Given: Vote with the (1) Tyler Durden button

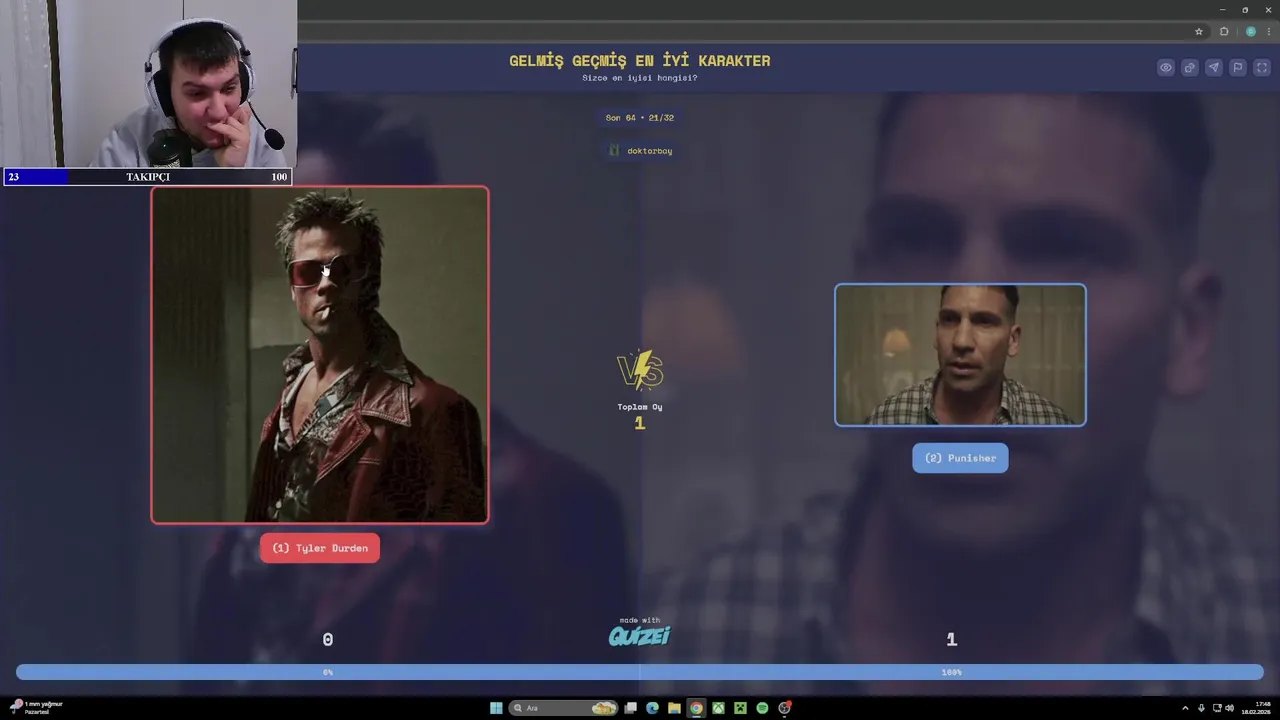Looking at the screenshot, I should [x=320, y=548].
